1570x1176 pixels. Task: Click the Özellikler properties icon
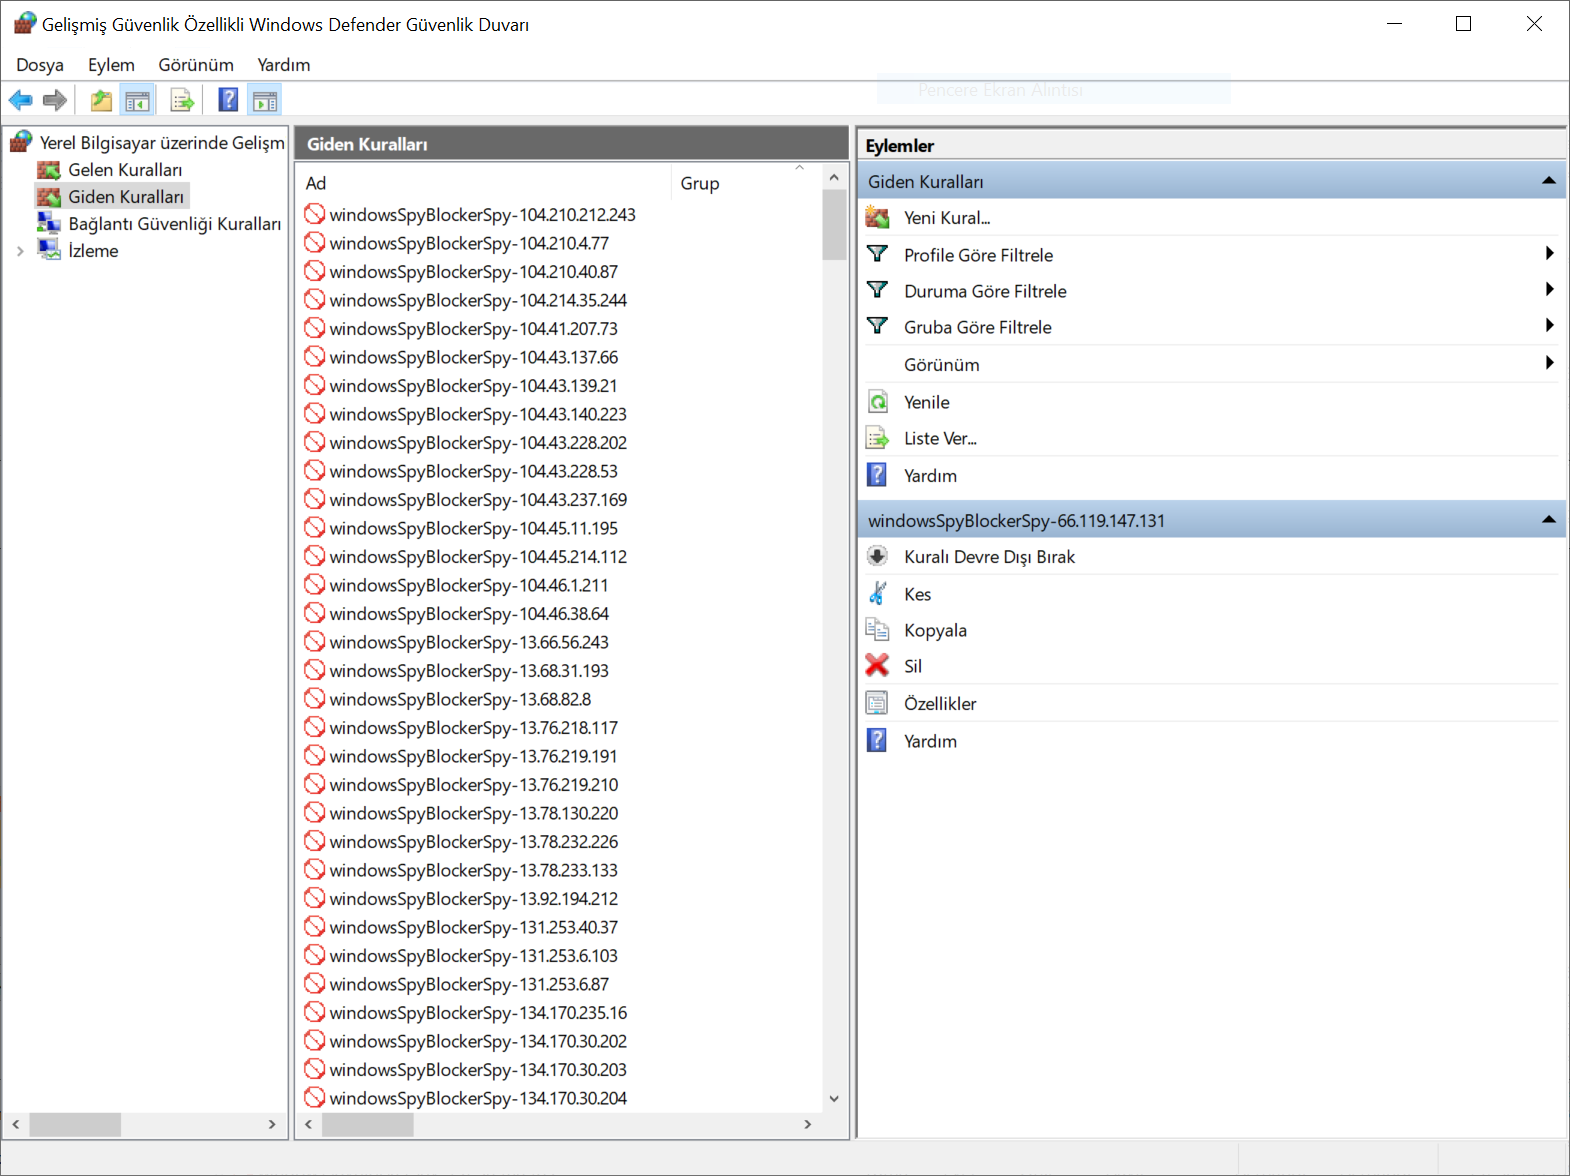click(877, 703)
